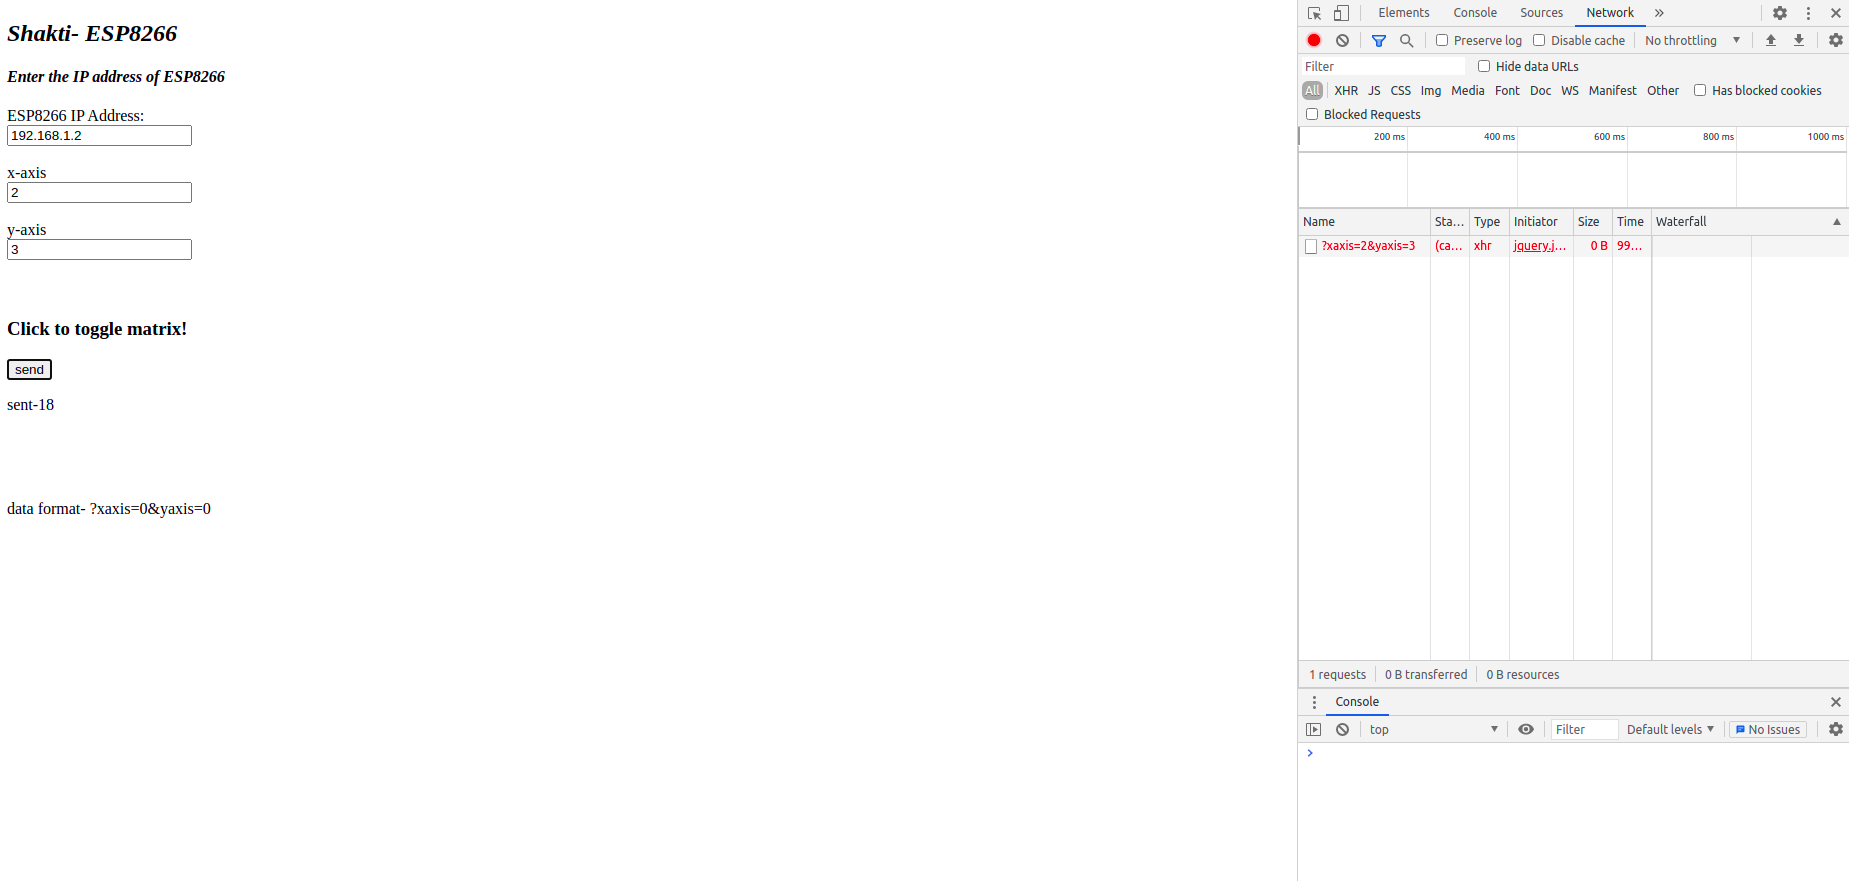
Task: Close the DevTools panel
Action: (1836, 13)
